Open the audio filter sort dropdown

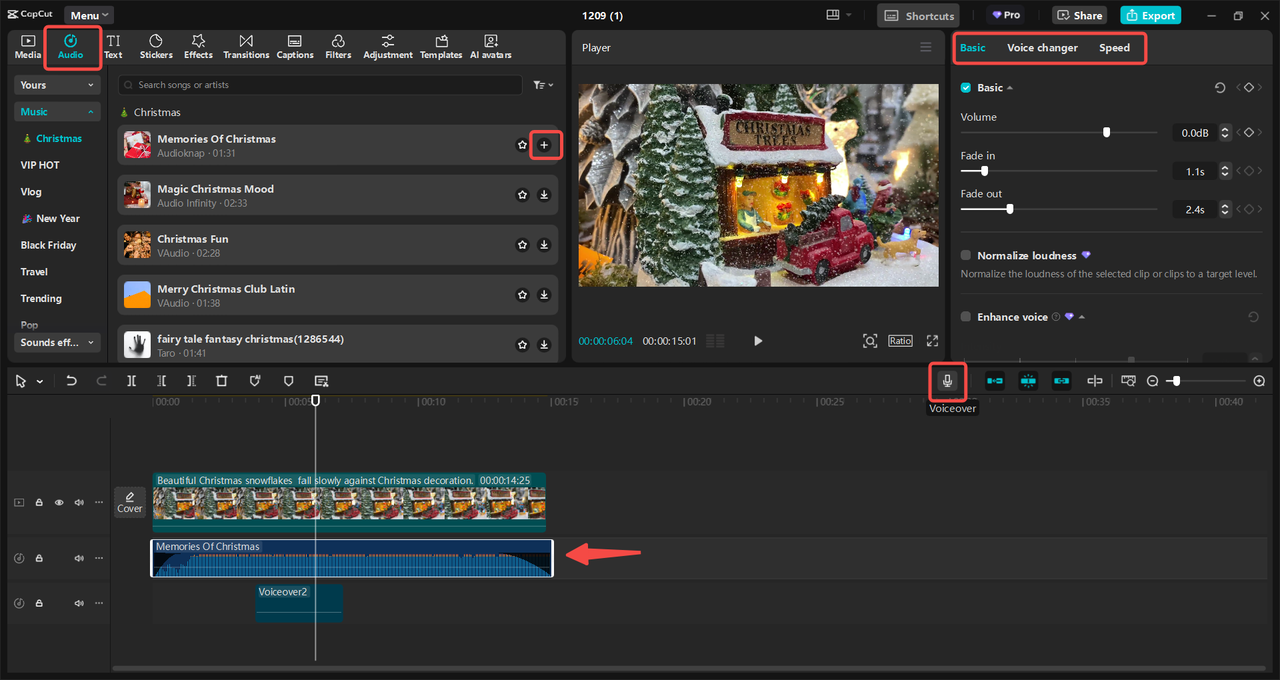[543, 85]
